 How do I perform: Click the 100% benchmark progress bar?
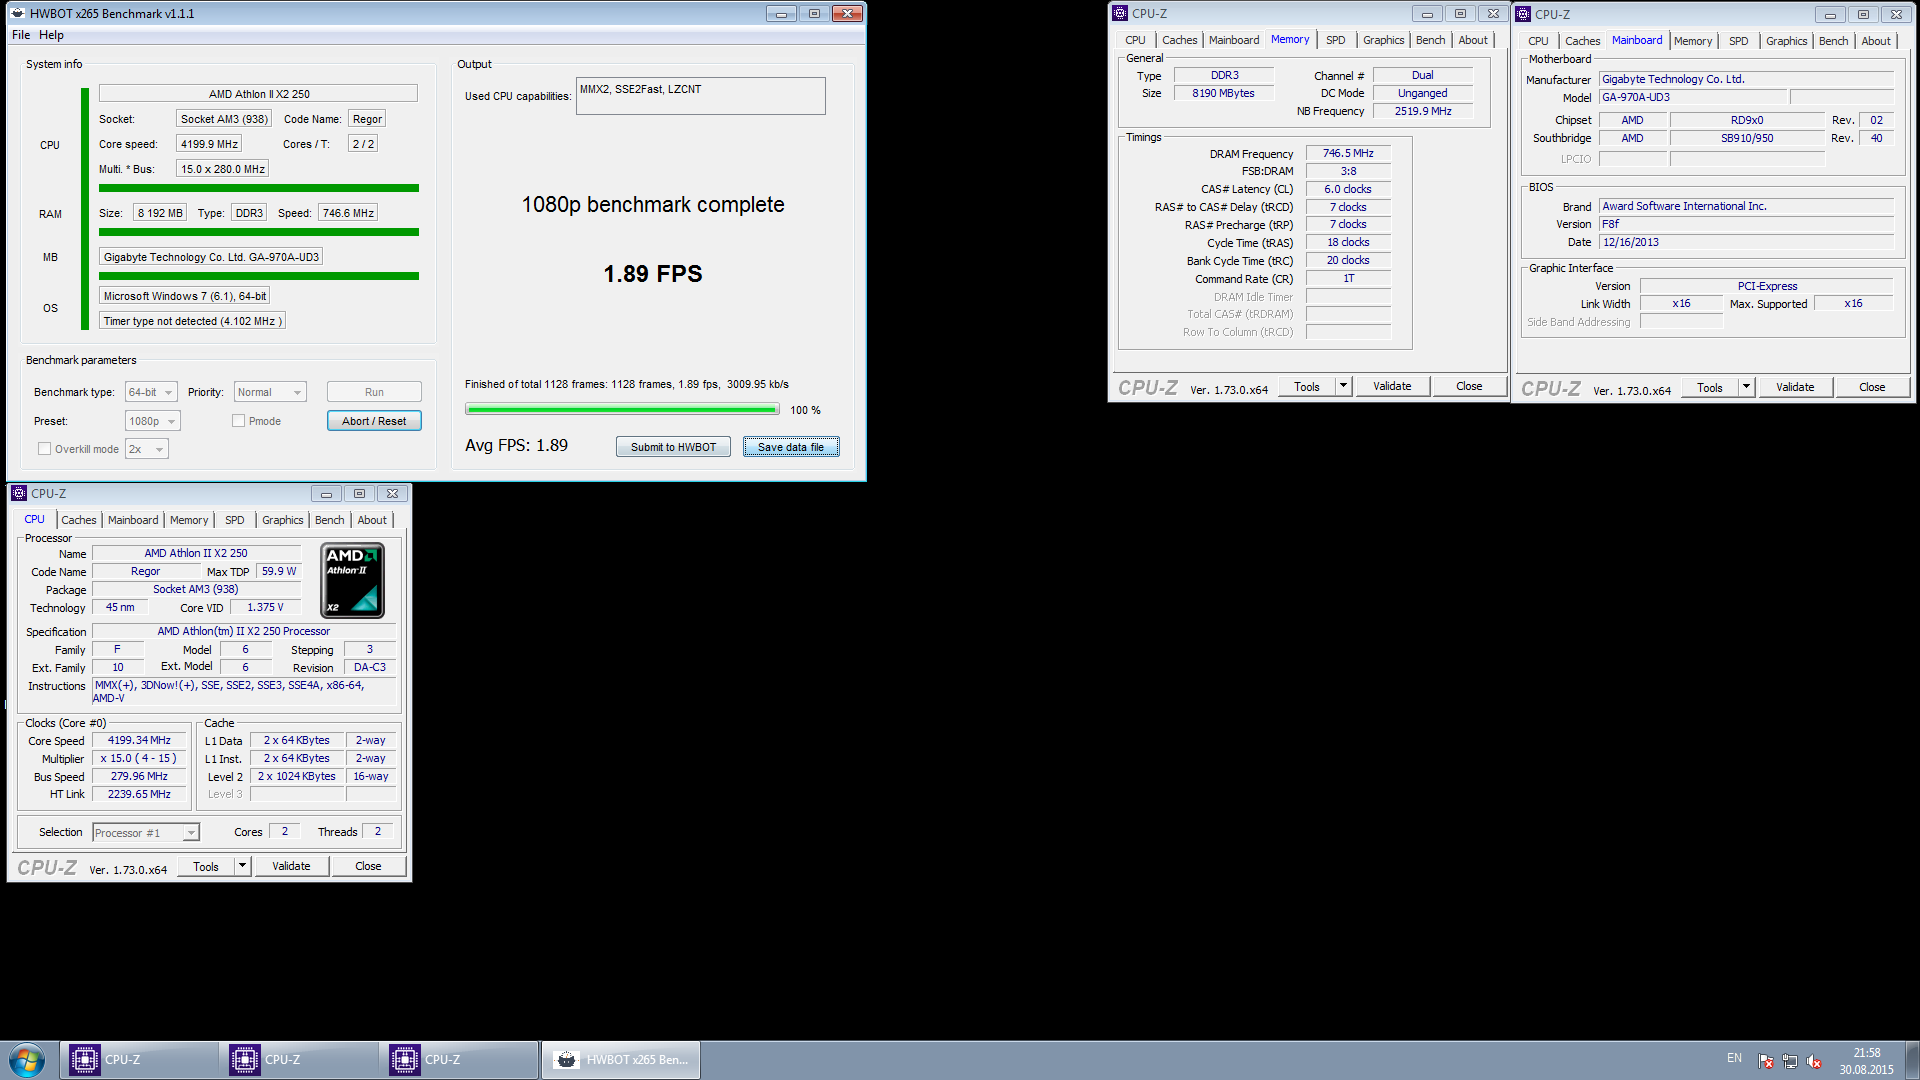click(x=621, y=409)
